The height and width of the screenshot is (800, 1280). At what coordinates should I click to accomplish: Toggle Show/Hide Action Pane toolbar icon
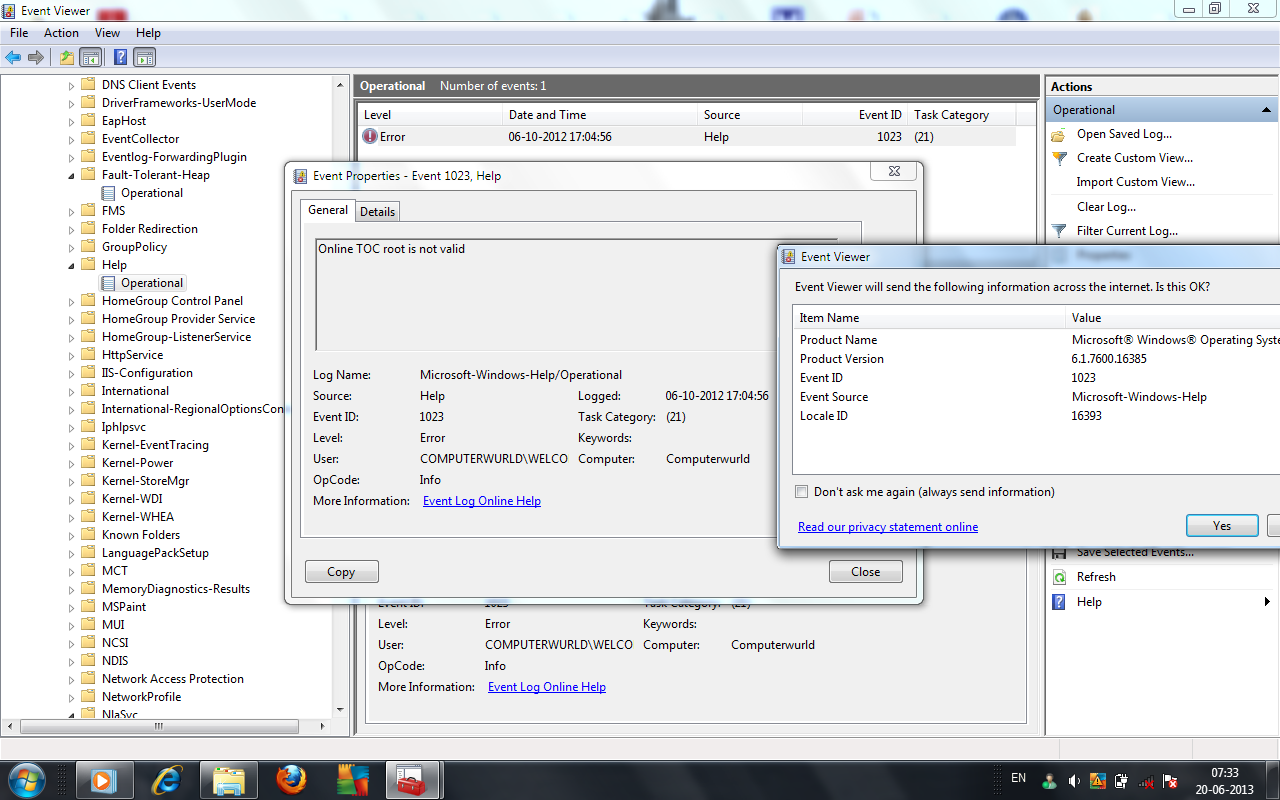(145, 57)
